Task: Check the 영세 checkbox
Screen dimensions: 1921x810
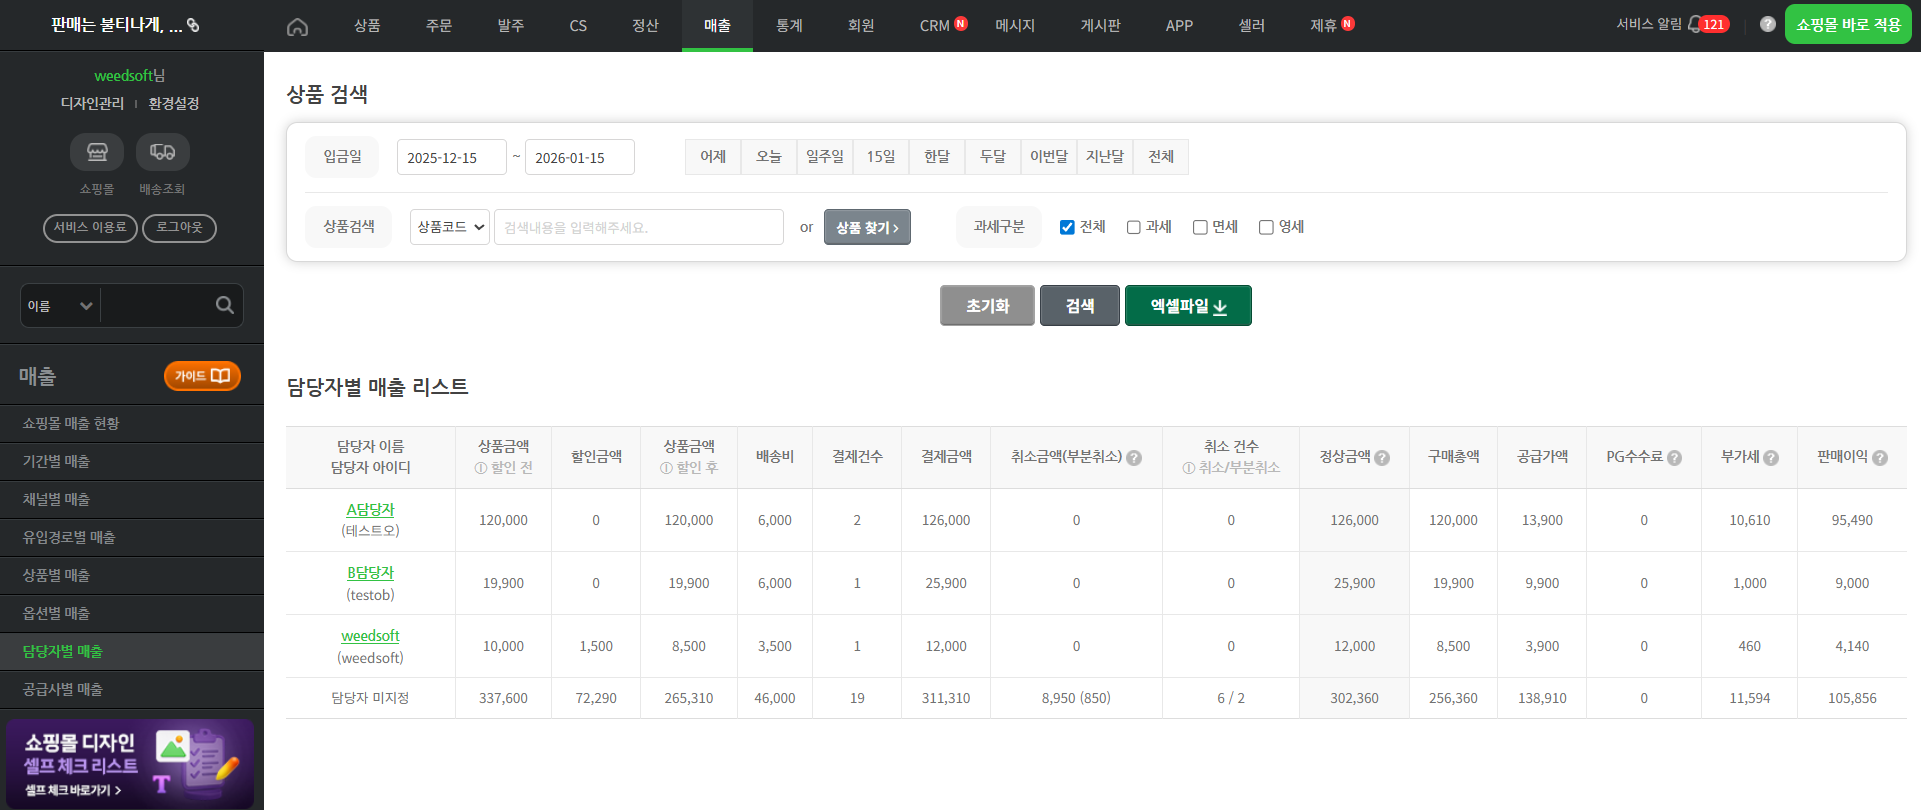Action: pyautogui.click(x=1266, y=227)
